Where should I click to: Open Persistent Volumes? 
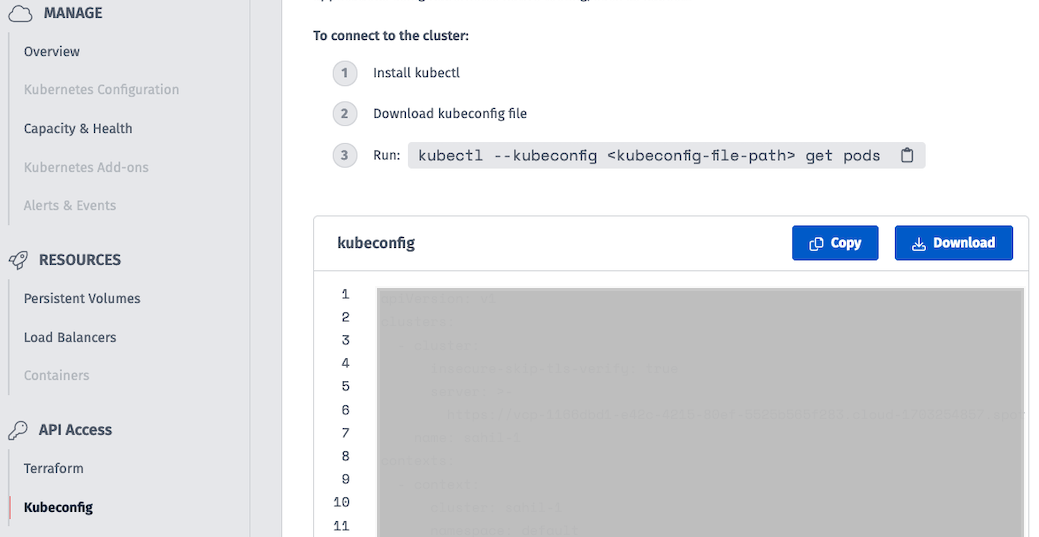coord(82,298)
